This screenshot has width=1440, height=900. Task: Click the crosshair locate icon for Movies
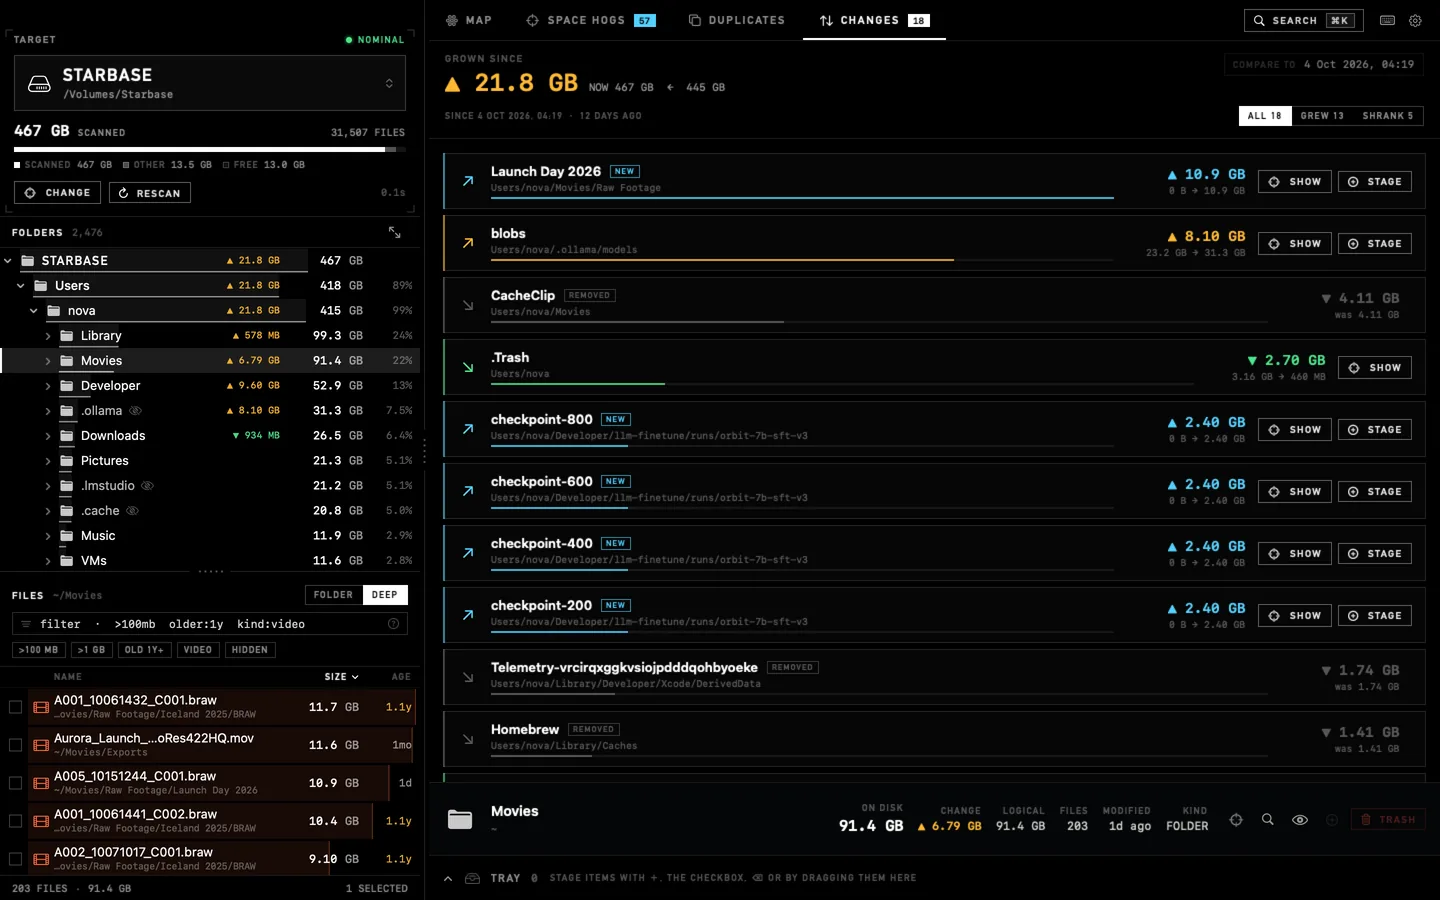click(1236, 819)
